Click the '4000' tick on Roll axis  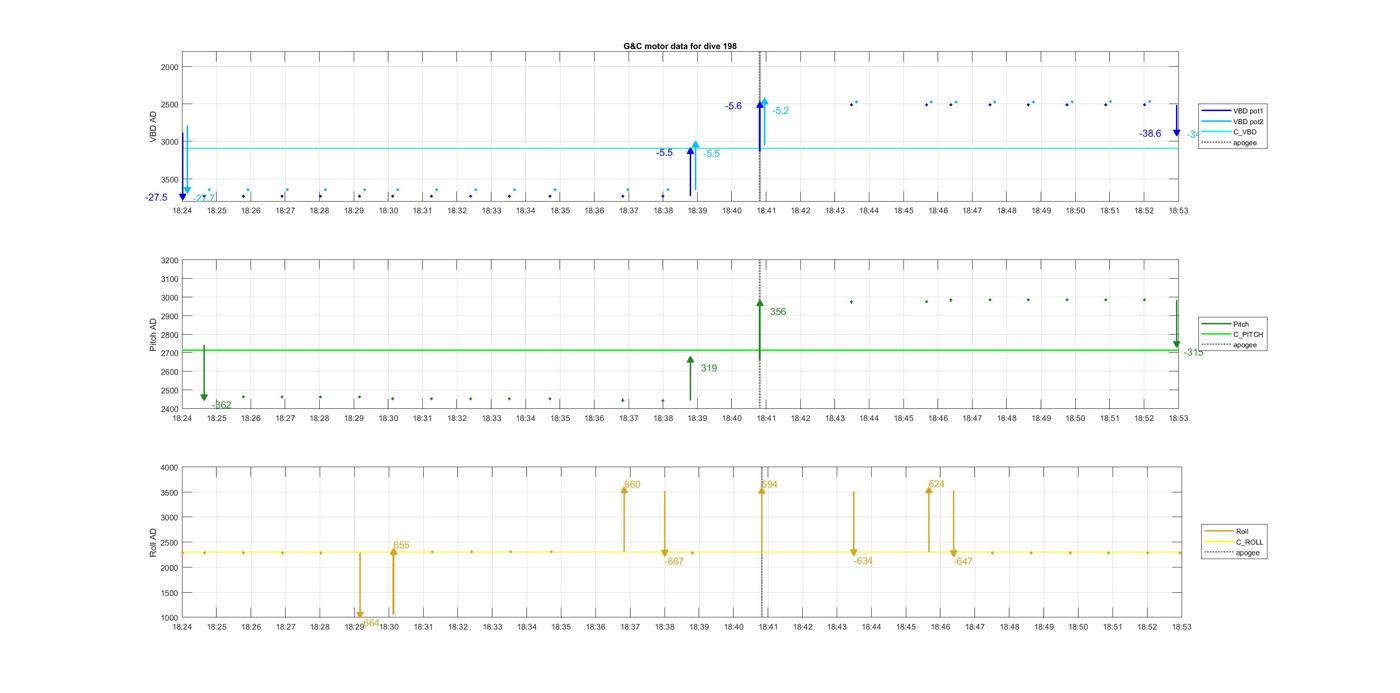pyautogui.click(x=169, y=468)
